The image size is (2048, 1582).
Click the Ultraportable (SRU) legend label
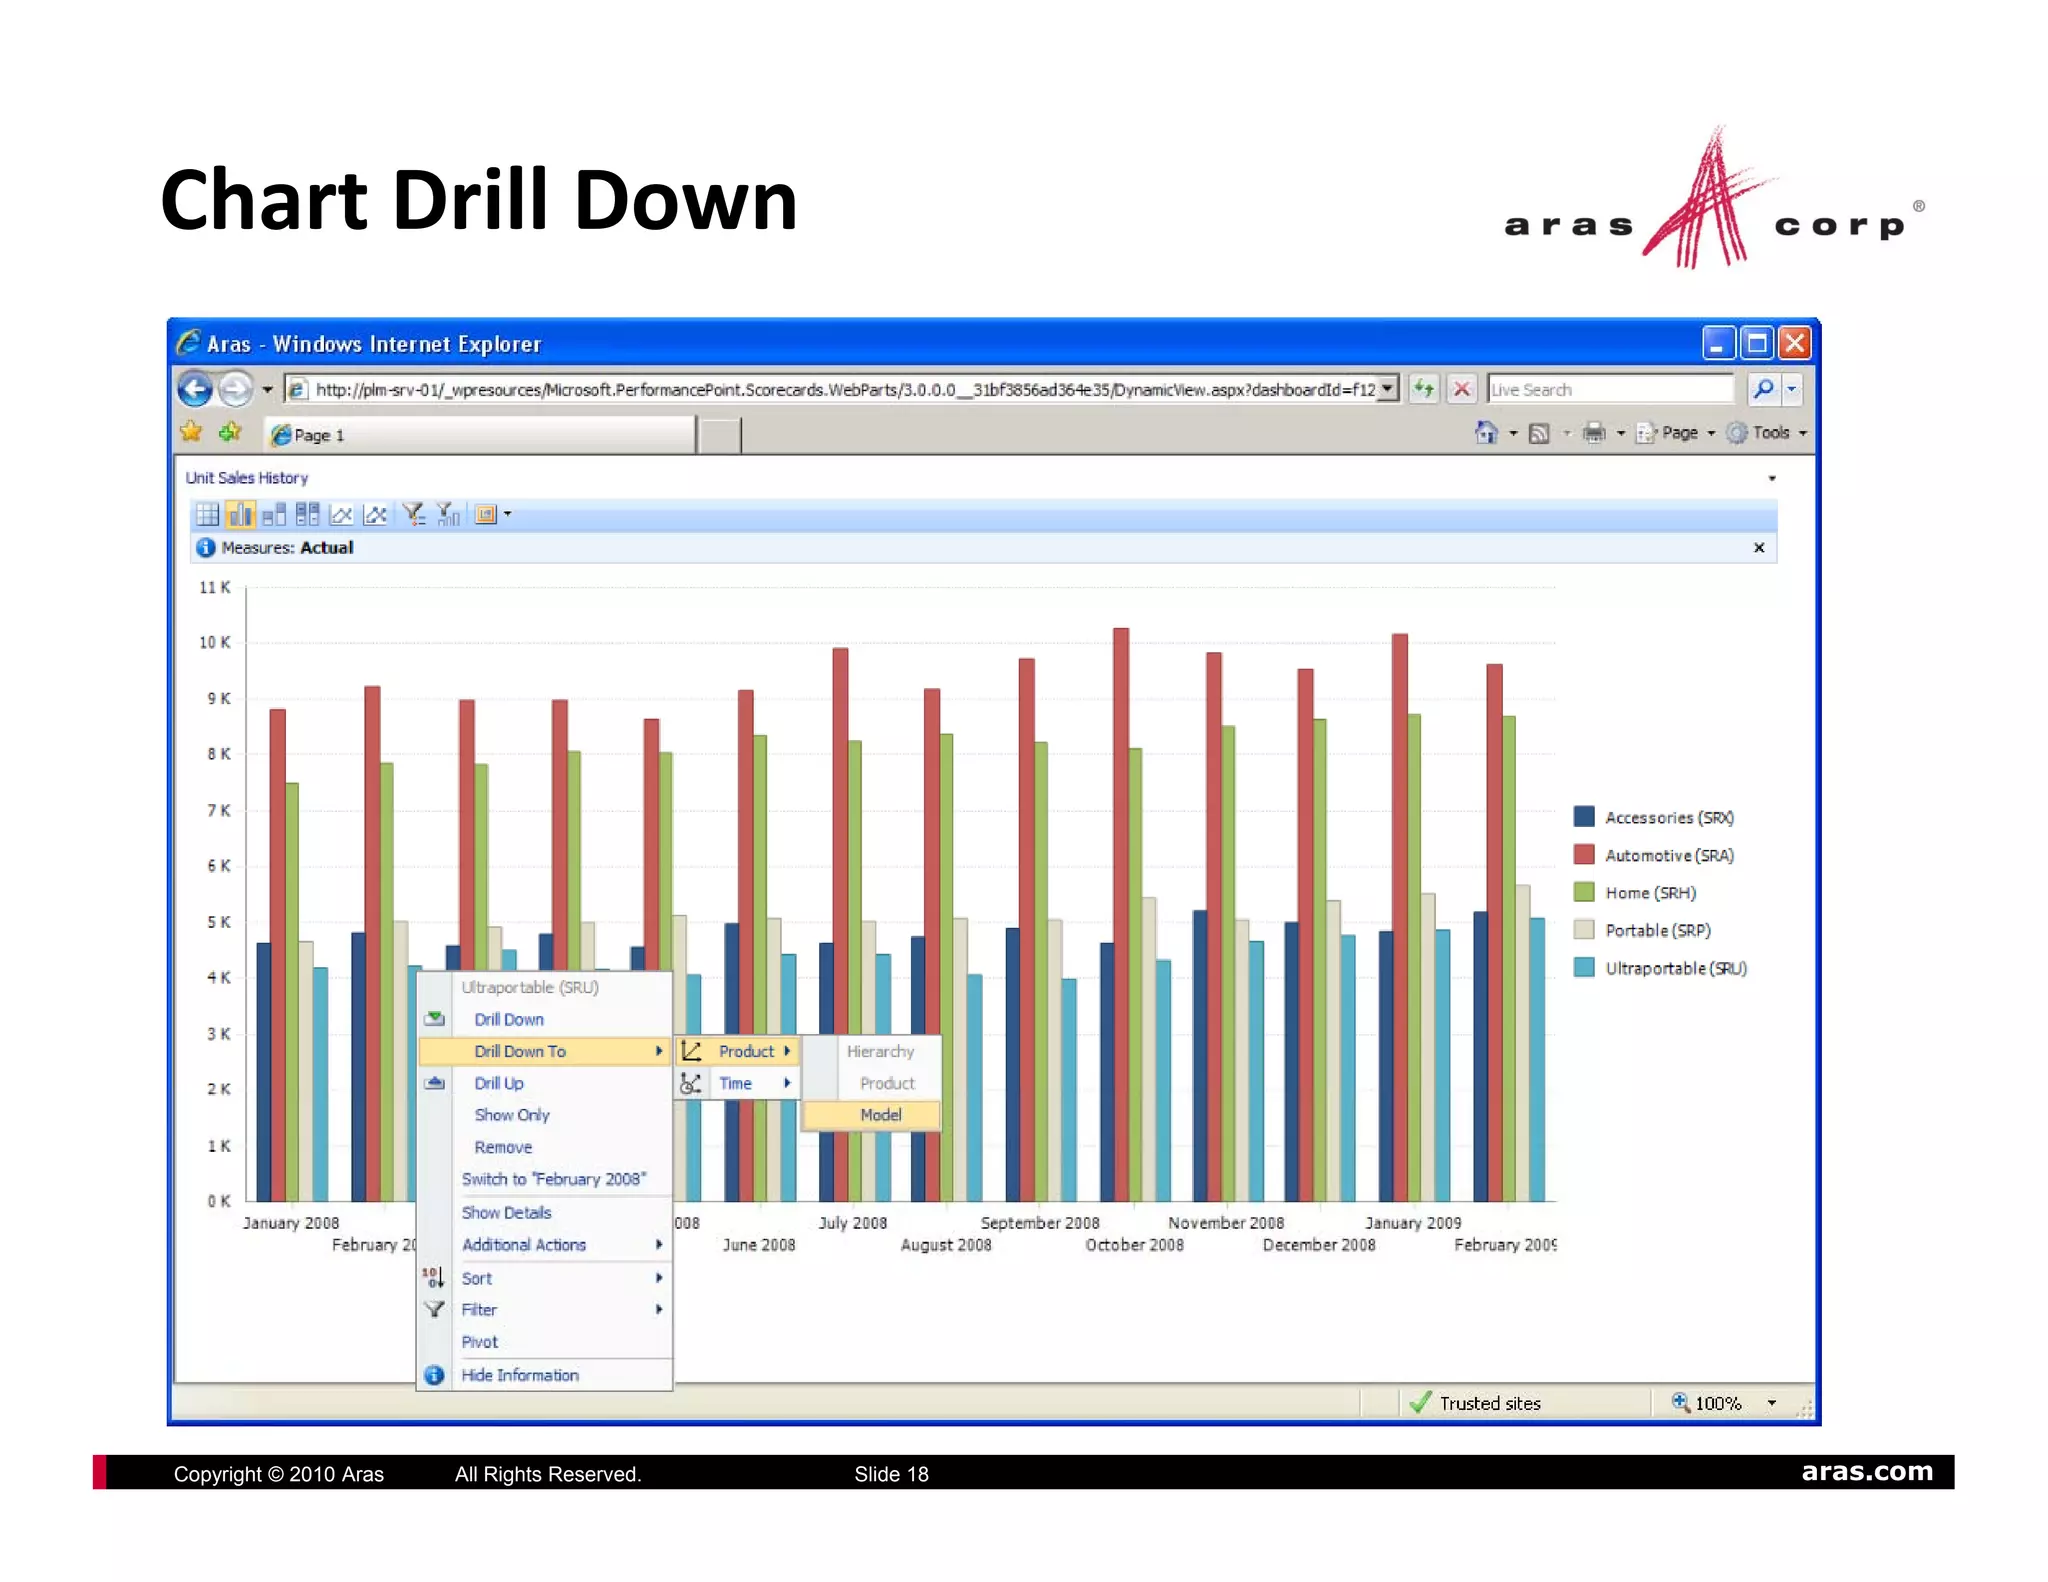[1676, 968]
